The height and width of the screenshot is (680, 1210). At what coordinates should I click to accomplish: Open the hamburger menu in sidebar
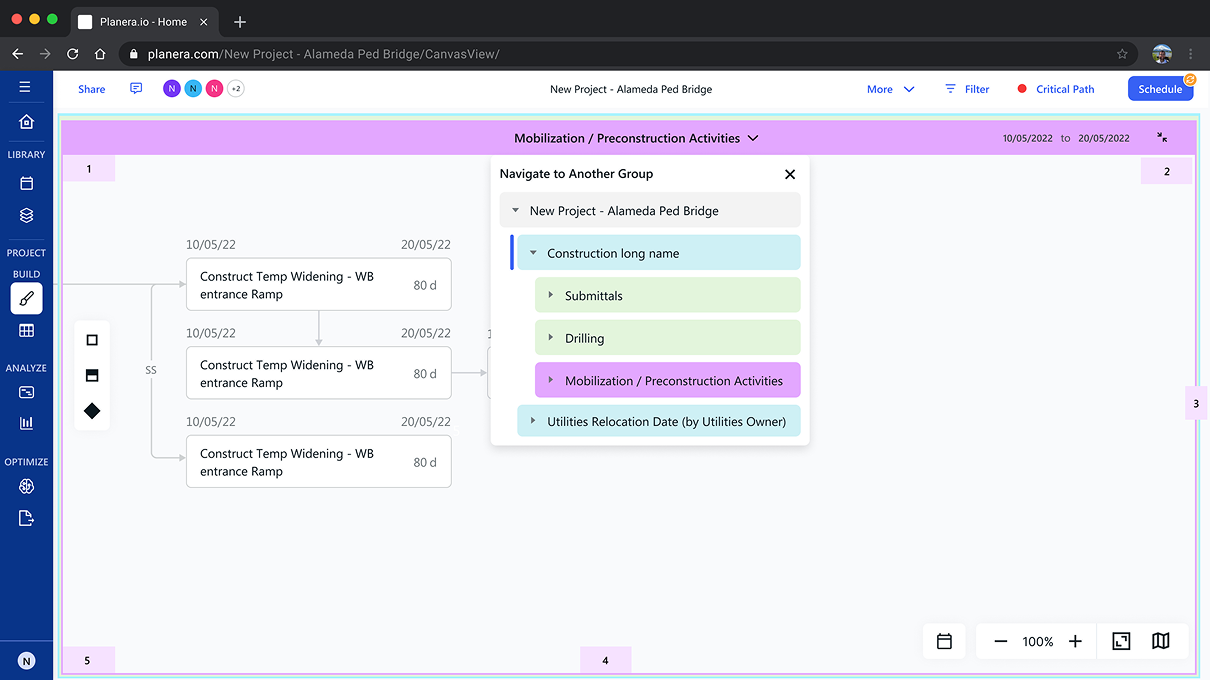pos(25,87)
